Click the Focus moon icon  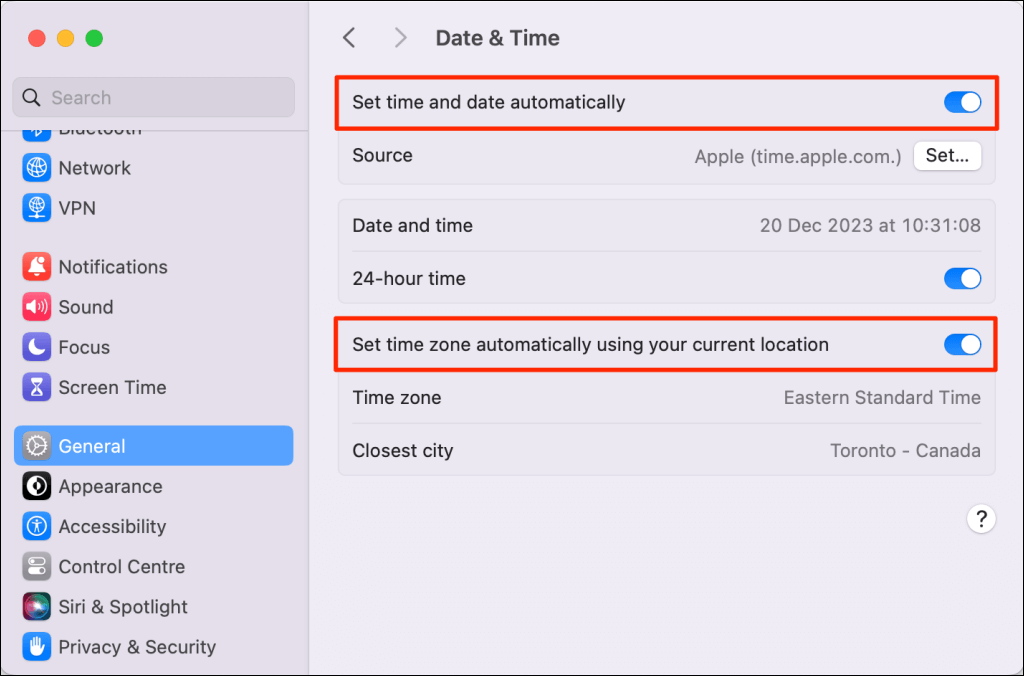pos(37,347)
